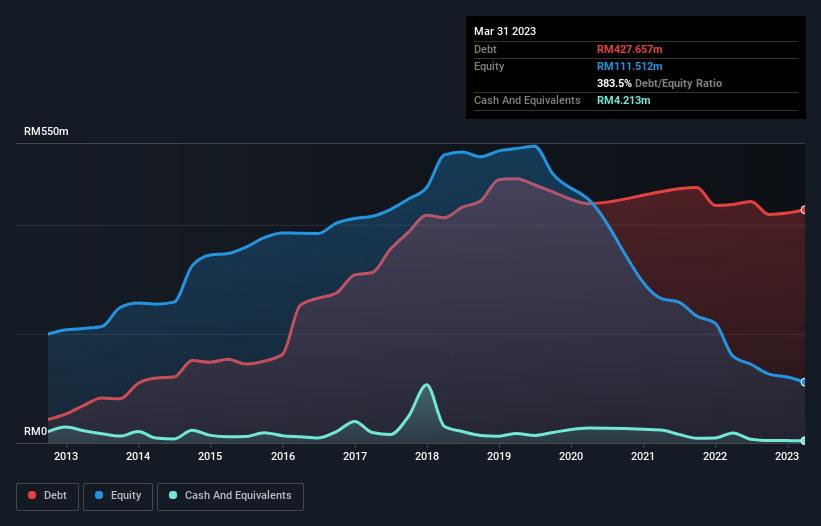Click the red Debt endpoint marker
This screenshot has width=821, height=526.
coord(804,210)
